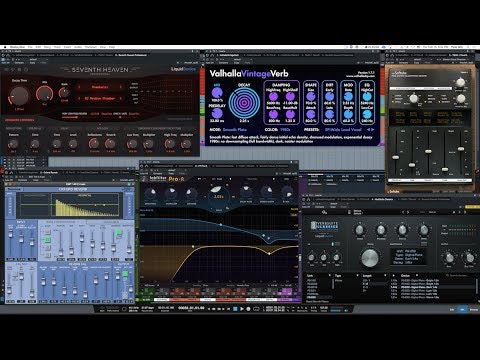Click the Mix knob in Seventh Heaven
Screen dimensions: 480x360
45,94
